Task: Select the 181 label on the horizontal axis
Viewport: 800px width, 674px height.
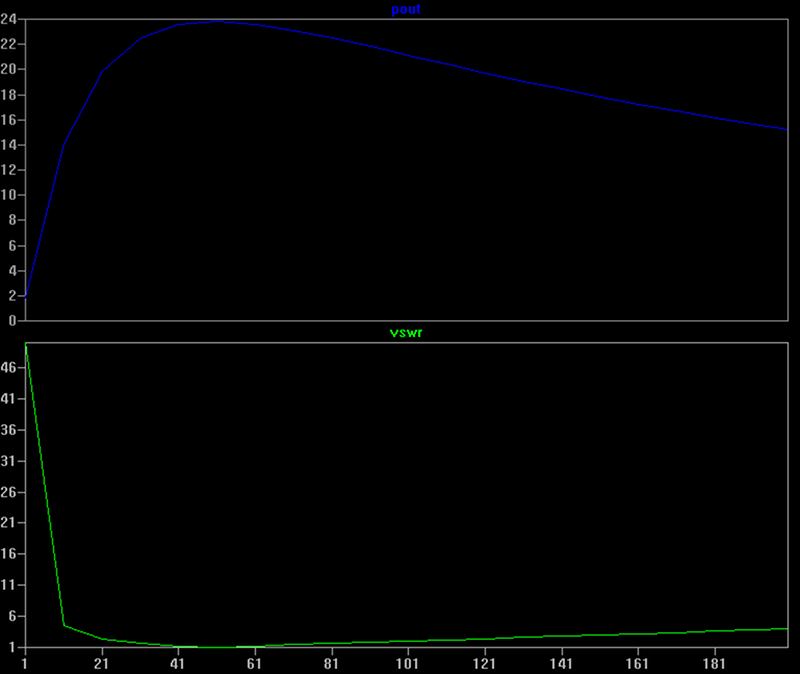Action: pyautogui.click(x=714, y=664)
